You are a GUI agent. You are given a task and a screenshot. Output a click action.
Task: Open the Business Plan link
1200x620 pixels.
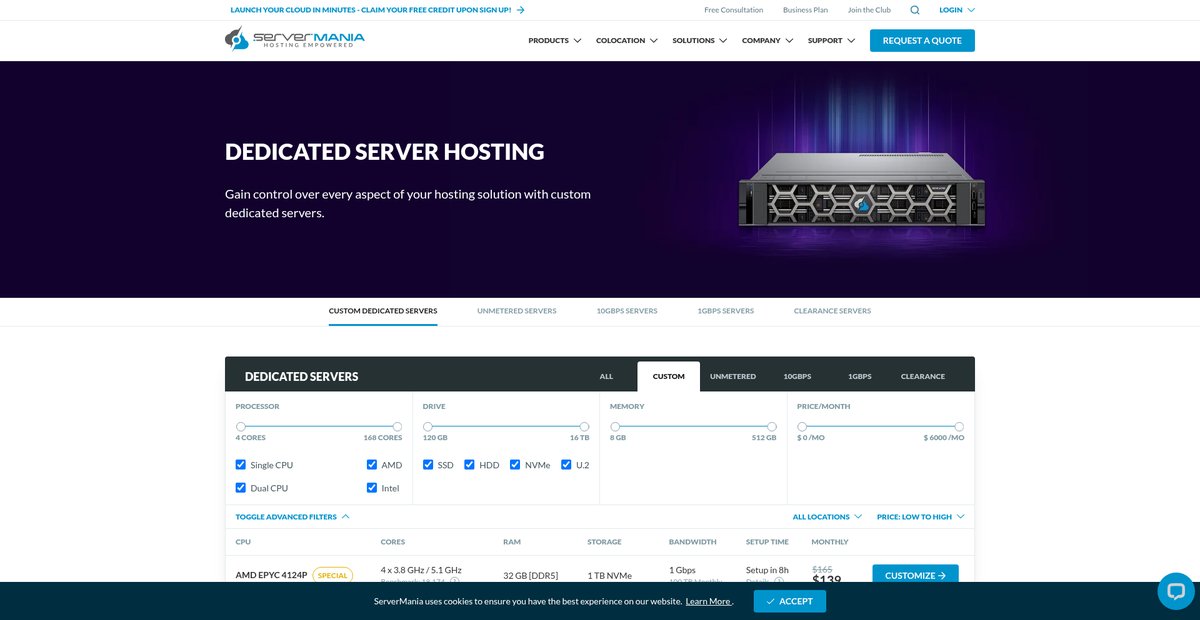pyautogui.click(x=805, y=10)
